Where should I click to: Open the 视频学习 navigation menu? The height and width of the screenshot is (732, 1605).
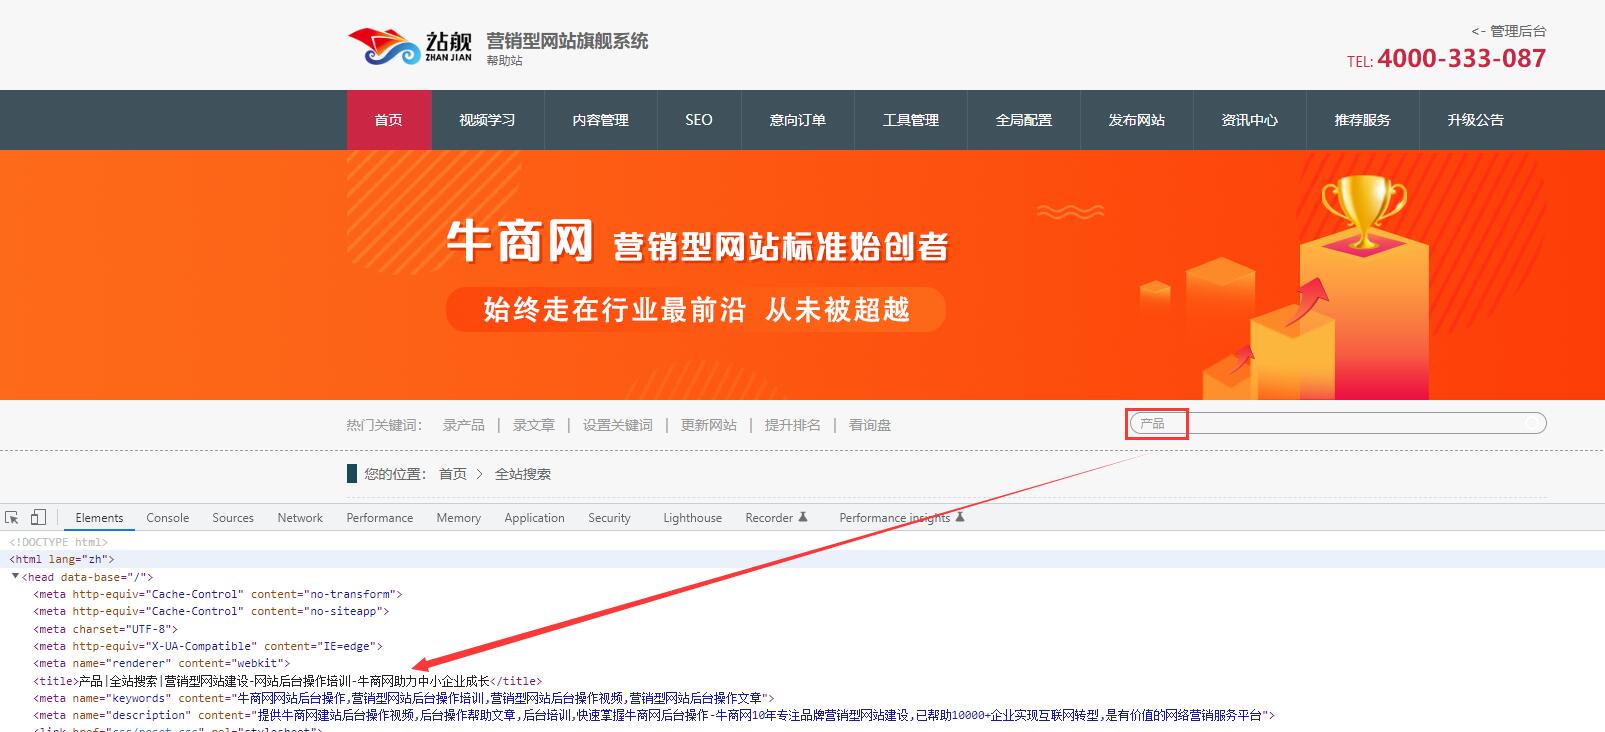tap(488, 120)
